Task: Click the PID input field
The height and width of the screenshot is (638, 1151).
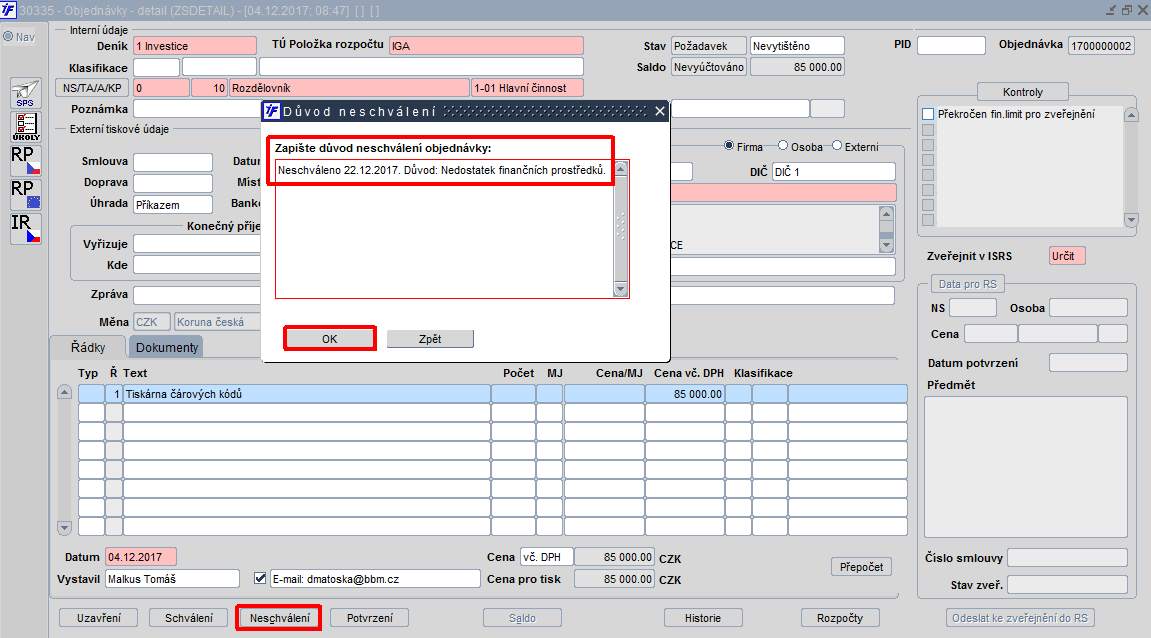Action: 951,46
